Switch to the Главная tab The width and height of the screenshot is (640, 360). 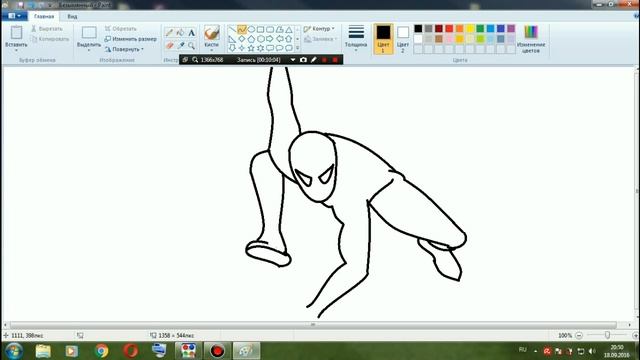pos(44,16)
